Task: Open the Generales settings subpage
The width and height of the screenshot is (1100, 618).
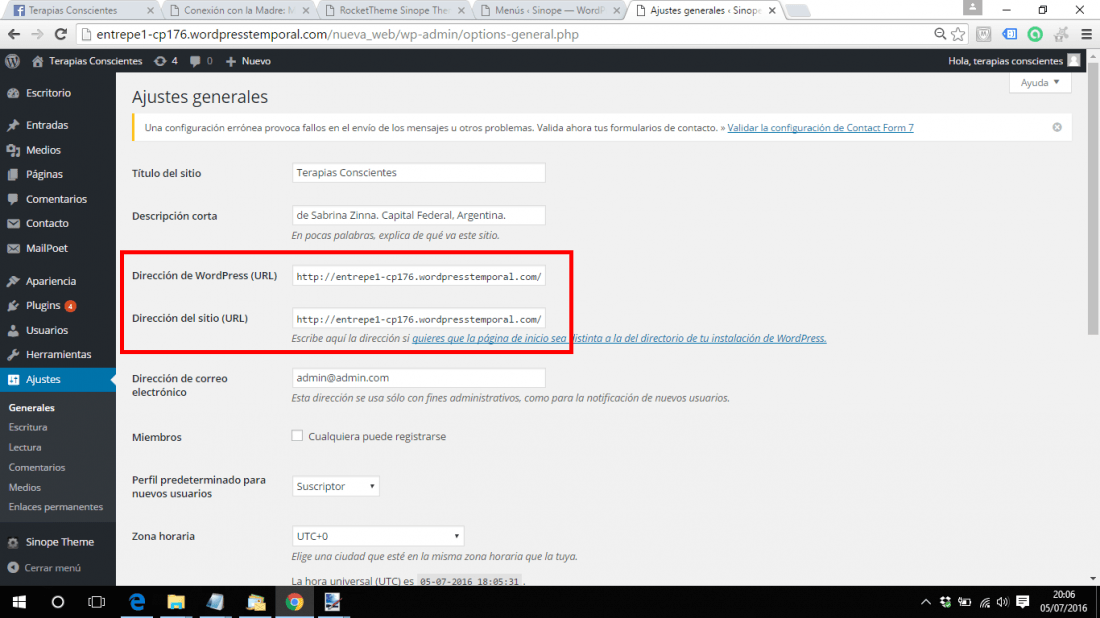Action: pyautogui.click(x=32, y=408)
